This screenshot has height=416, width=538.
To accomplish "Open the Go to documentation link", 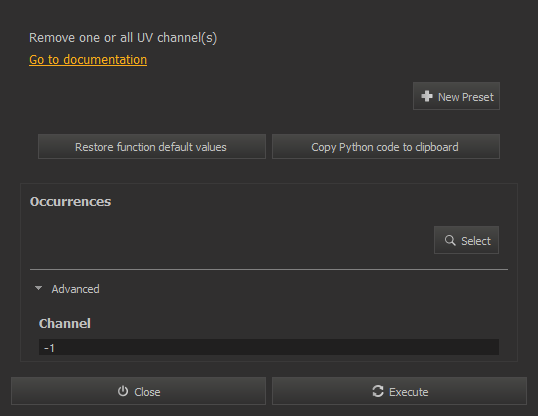I will point(88,60).
